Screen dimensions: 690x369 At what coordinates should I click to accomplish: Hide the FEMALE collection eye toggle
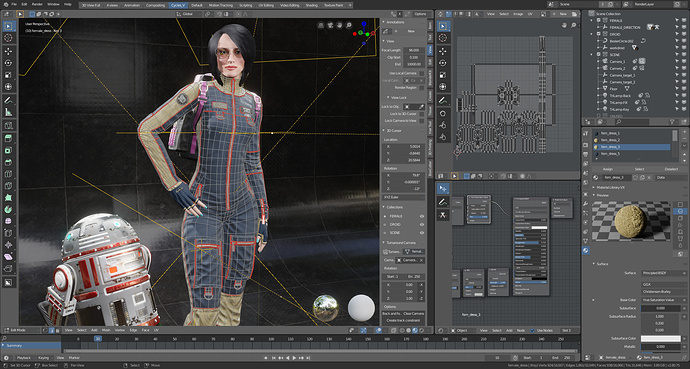pyautogui.click(x=422, y=216)
